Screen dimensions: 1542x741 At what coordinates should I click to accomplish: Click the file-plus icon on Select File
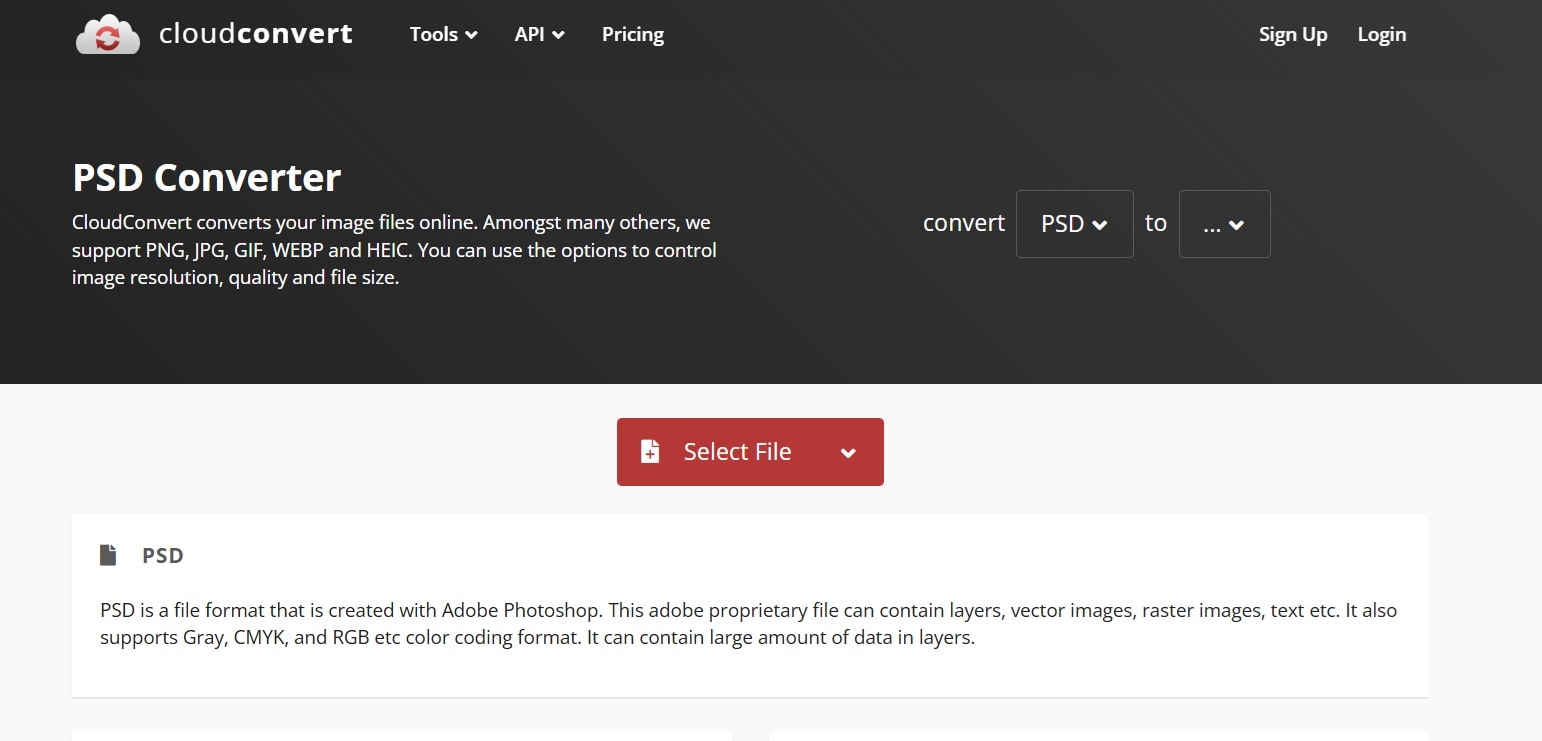point(650,452)
